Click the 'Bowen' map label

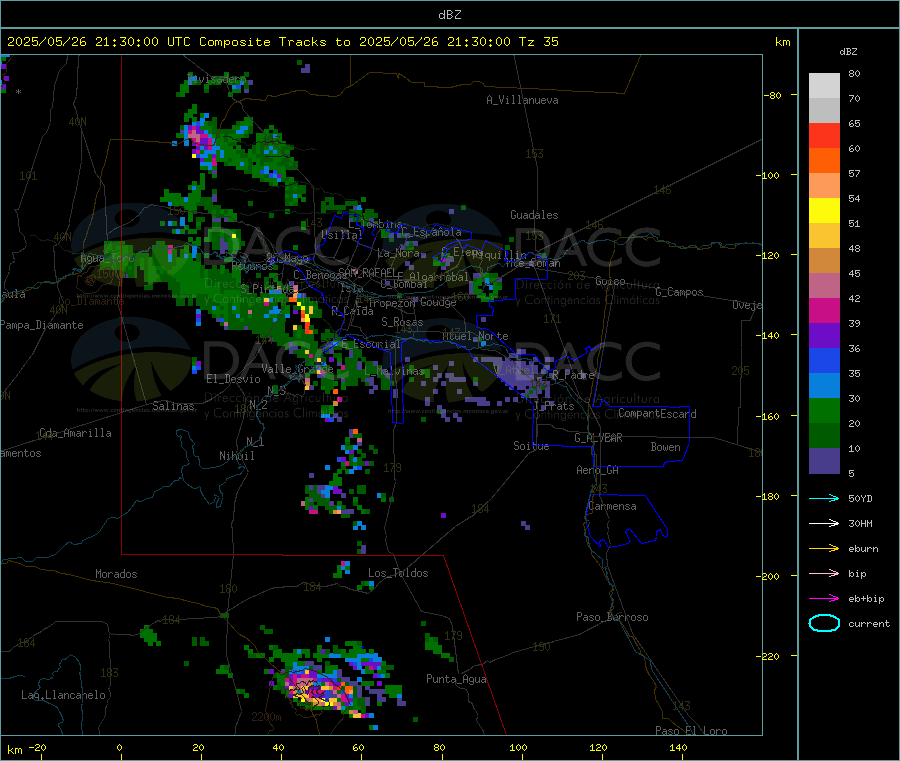(x=665, y=447)
